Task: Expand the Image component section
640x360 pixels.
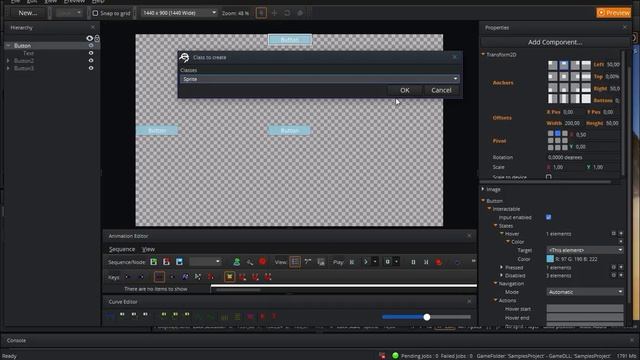Action: 483,189
